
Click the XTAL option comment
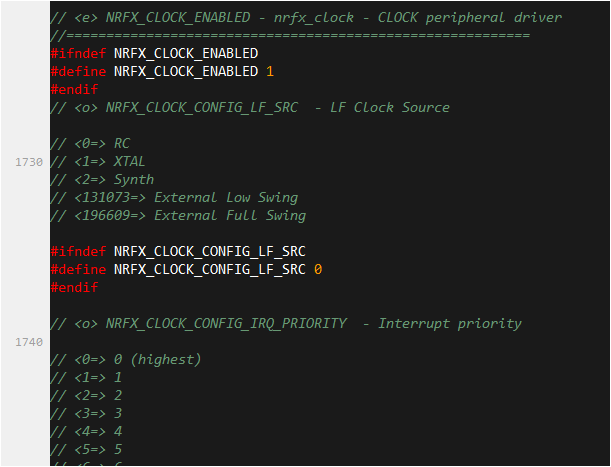[x=98, y=162]
